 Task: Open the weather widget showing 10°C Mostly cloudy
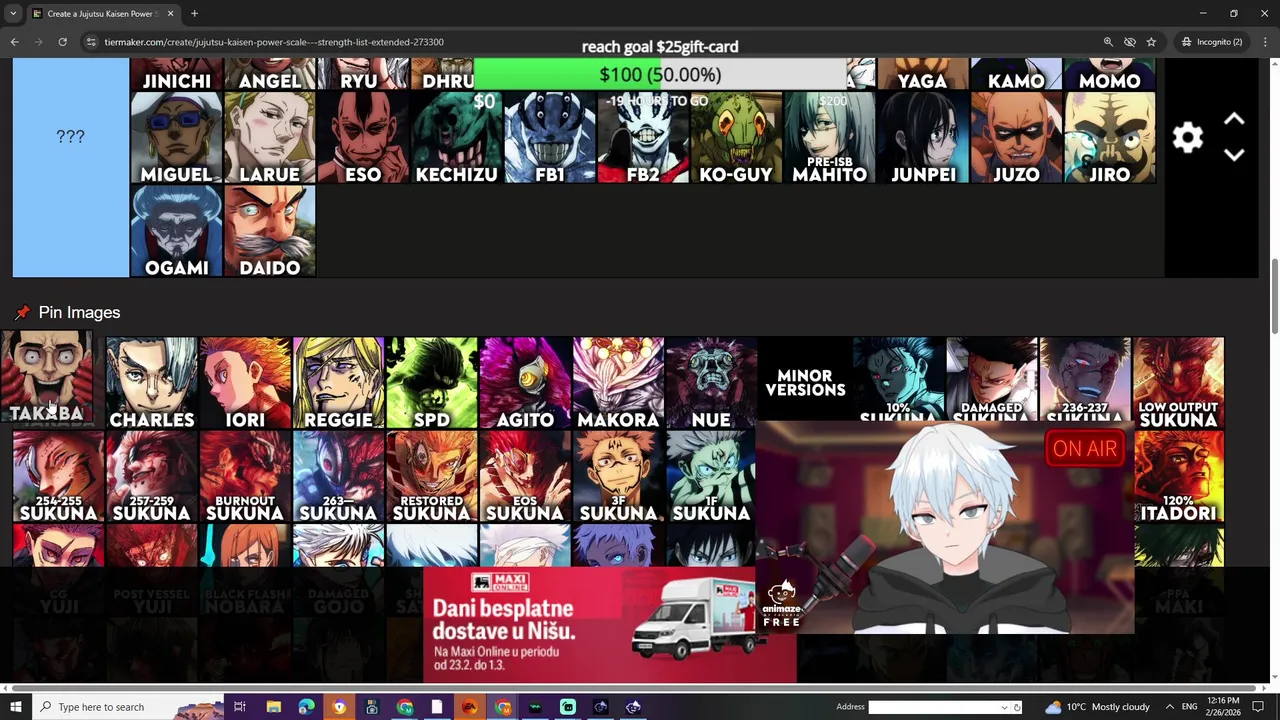coord(1097,707)
